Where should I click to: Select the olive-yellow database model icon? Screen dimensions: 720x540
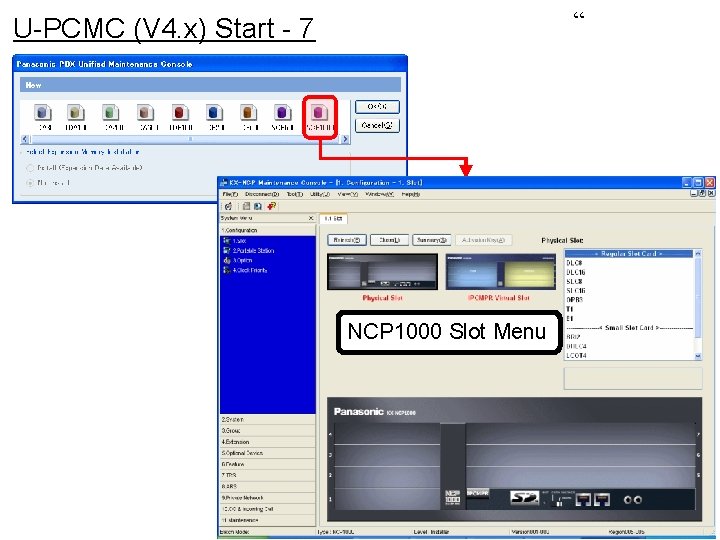coord(76,112)
